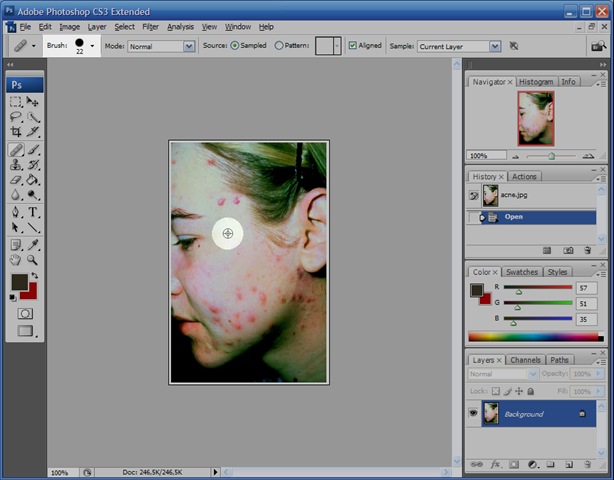Open the Brush picker dropdown
The height and width of the screenshot is (480, 614).
pyautogui.click(x=92, y=46)
